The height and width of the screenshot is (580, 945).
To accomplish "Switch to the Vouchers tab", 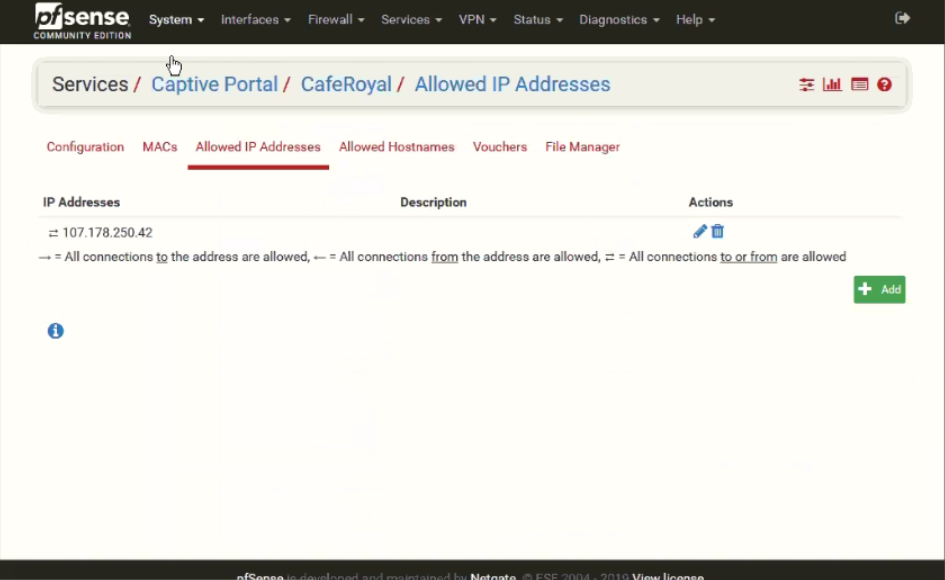I will 500,147.
